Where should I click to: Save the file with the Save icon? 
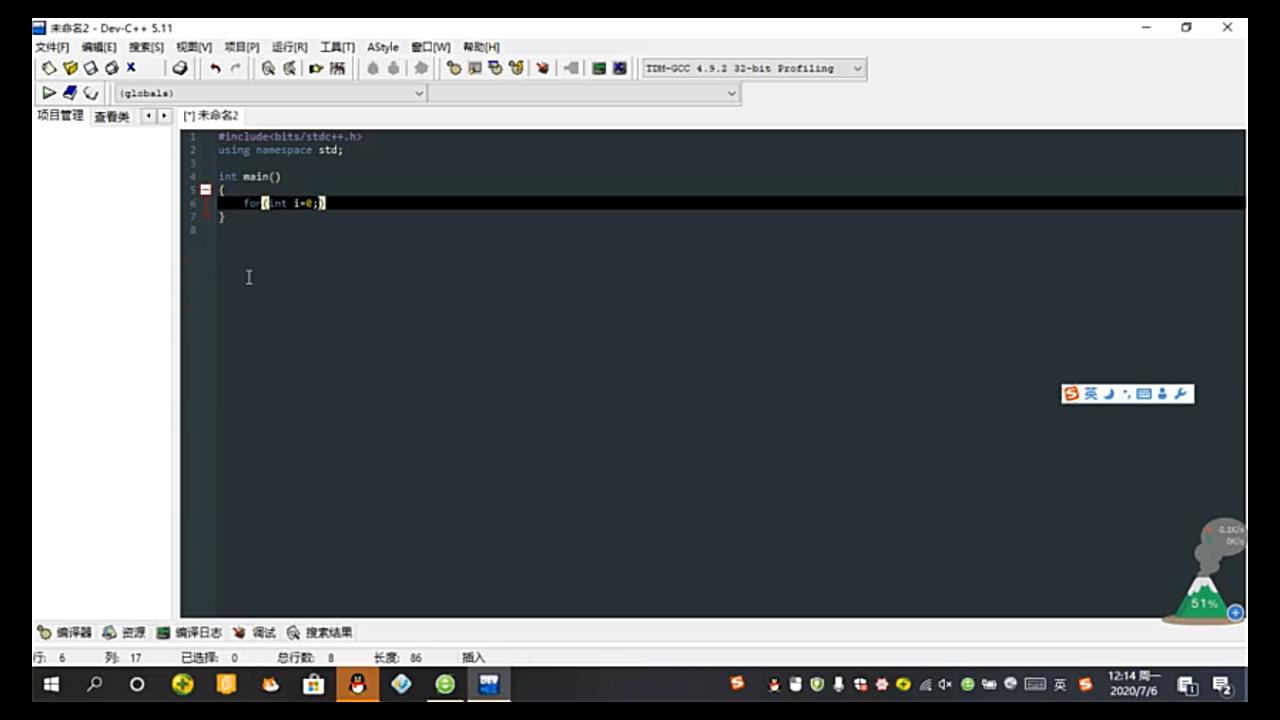(90, 68)
